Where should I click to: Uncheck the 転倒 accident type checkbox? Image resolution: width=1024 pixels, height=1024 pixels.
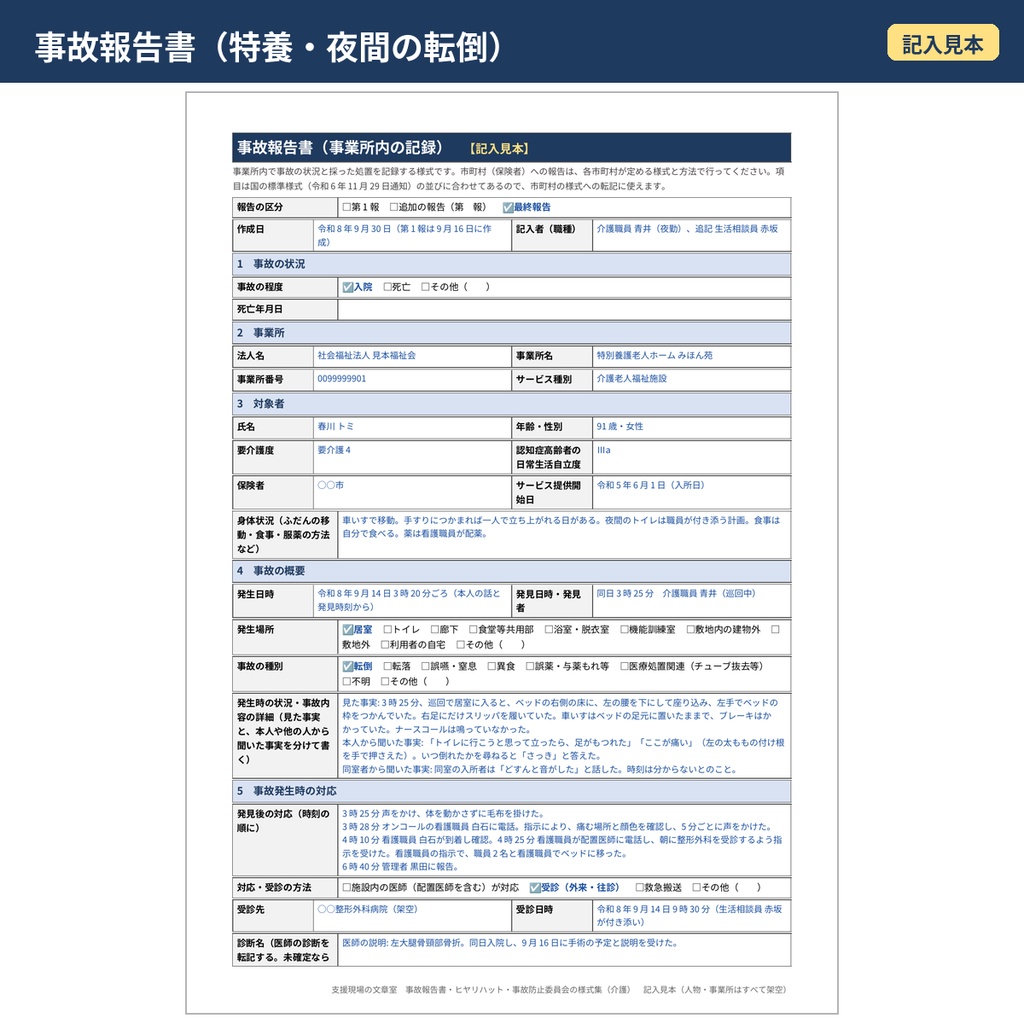tap(347, 666)
